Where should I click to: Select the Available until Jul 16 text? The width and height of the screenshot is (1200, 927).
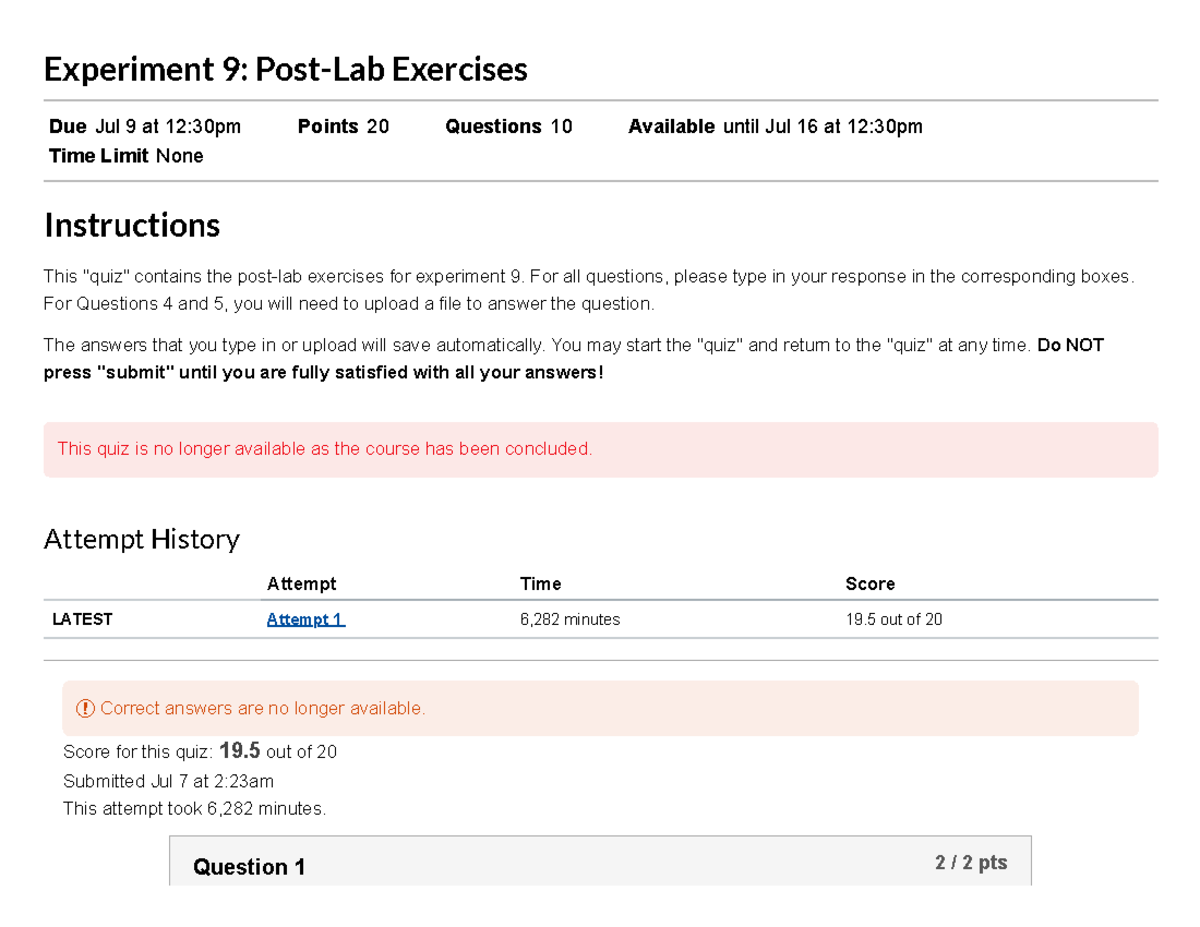(x=775, y=126)
